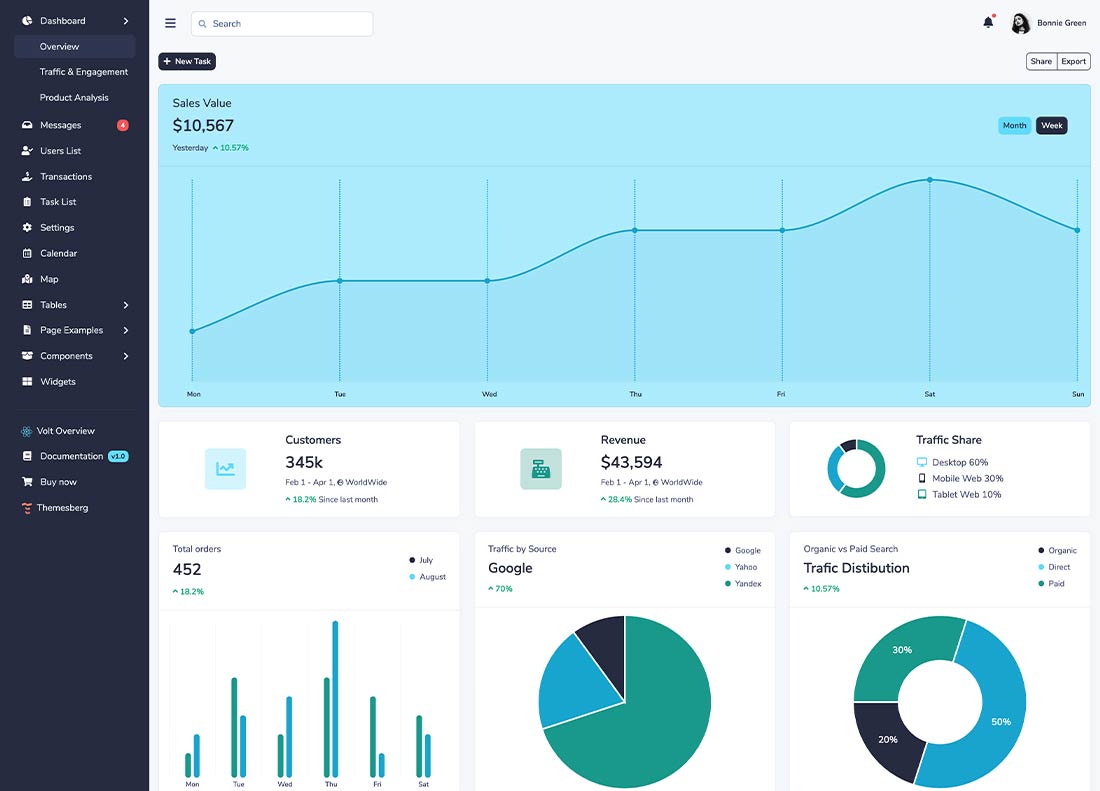Click the notification bell icon
The image size is (1100, 791).
click(x=988, y=22)
